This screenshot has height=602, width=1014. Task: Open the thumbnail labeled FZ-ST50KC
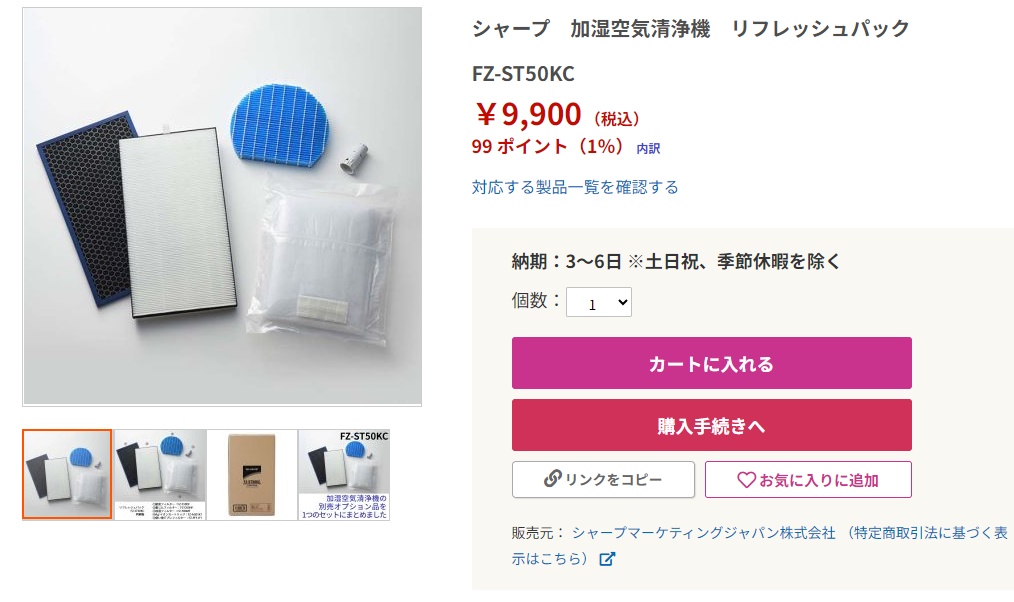click(344, 475)
